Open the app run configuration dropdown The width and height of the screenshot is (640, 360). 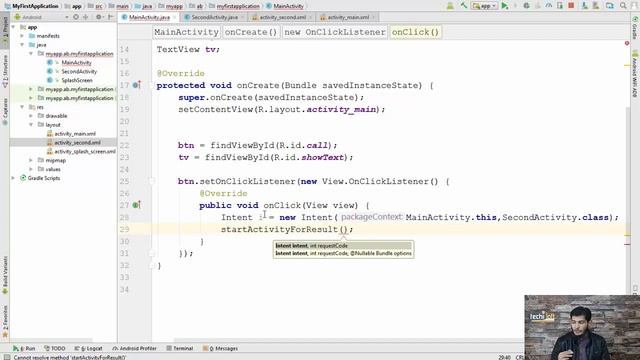pyautogui.click(x=484, y=6)
